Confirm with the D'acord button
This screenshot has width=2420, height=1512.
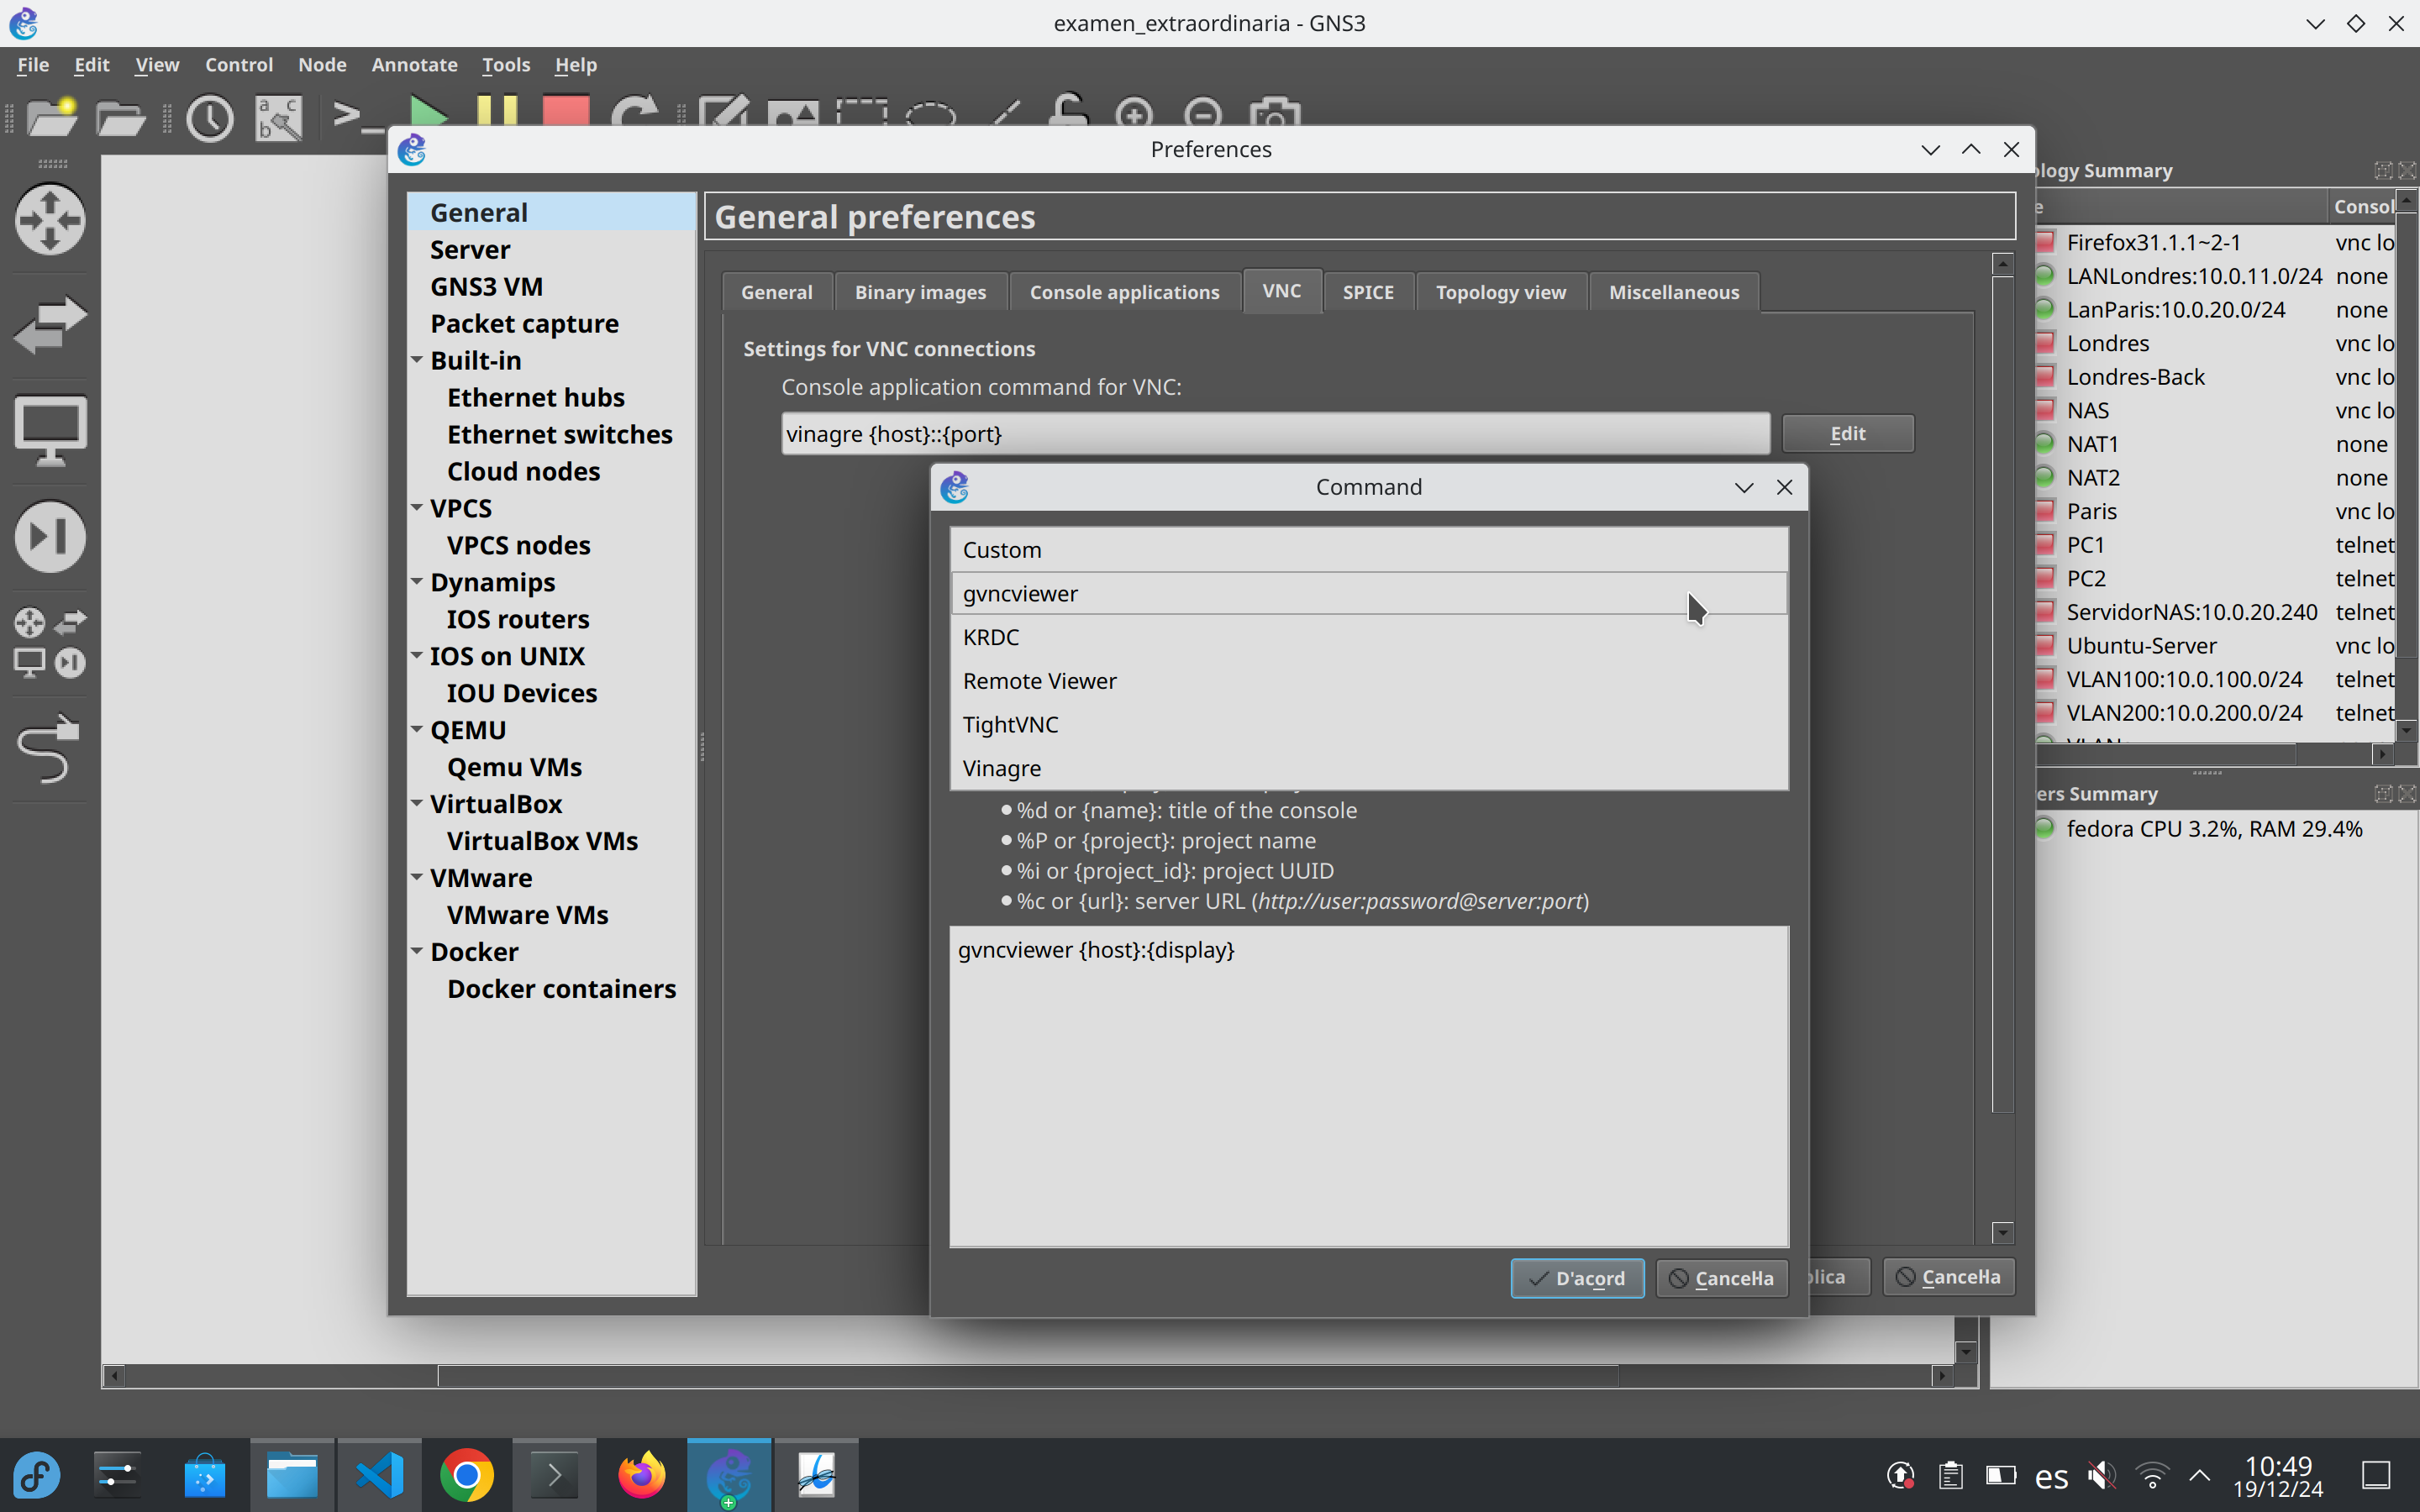pos(1576,1278)
